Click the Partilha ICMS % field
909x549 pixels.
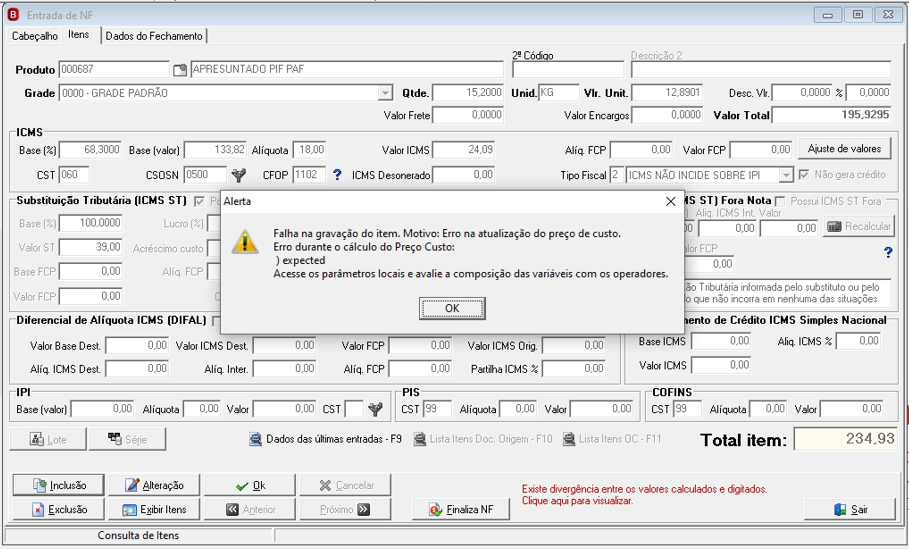(x=574, y=369)
